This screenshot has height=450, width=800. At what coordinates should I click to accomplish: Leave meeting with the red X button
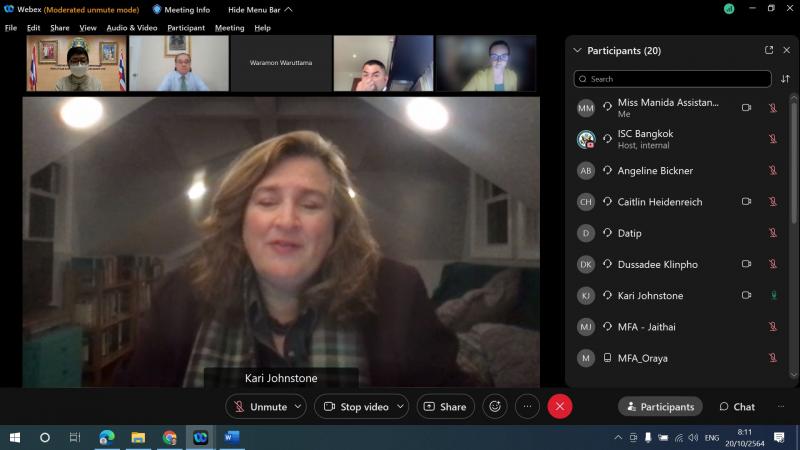560,407
